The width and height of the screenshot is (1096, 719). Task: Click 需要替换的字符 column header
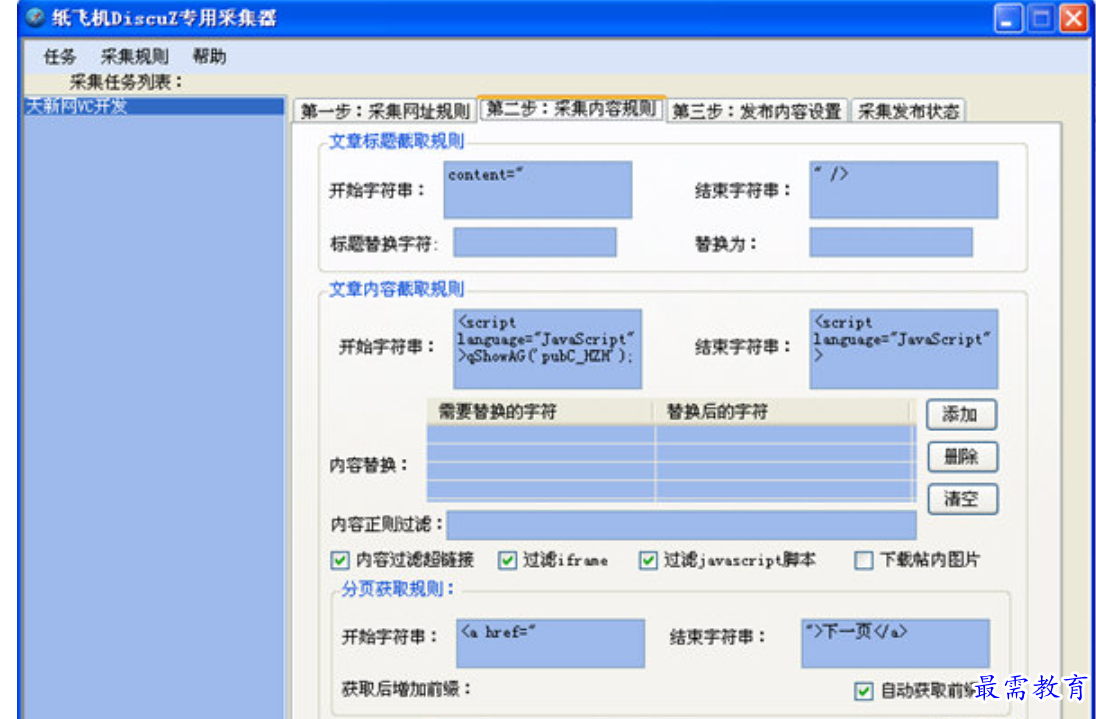540,412
